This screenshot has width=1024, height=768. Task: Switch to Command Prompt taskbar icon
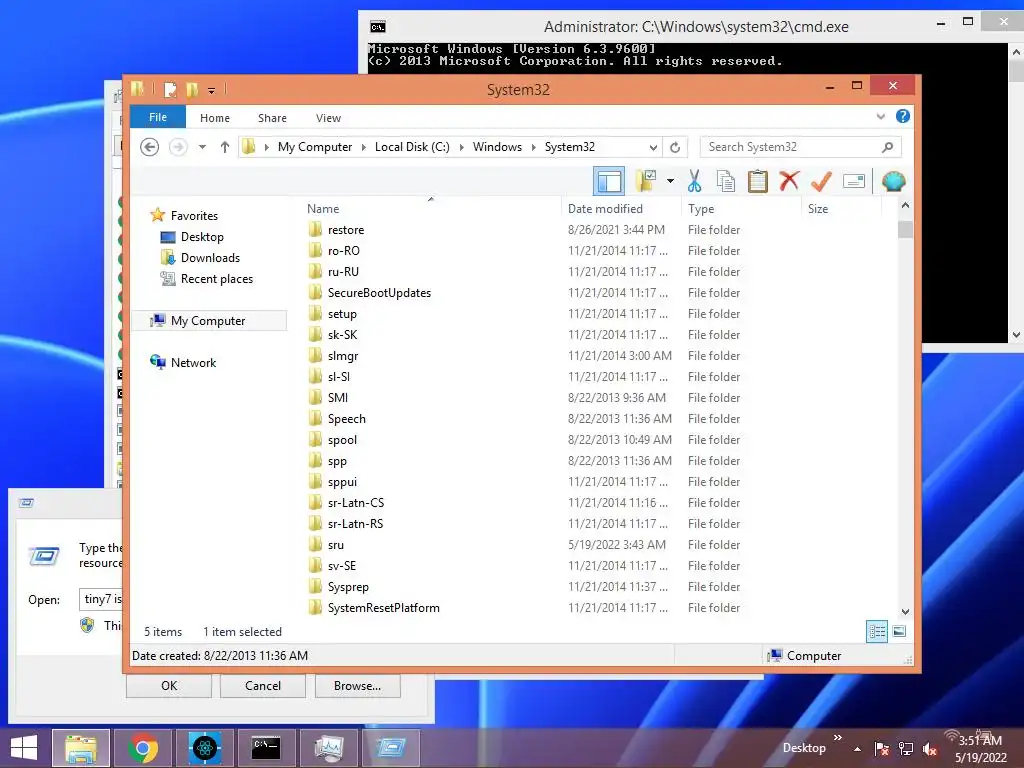pyautogui.click(x=266, y=748)
